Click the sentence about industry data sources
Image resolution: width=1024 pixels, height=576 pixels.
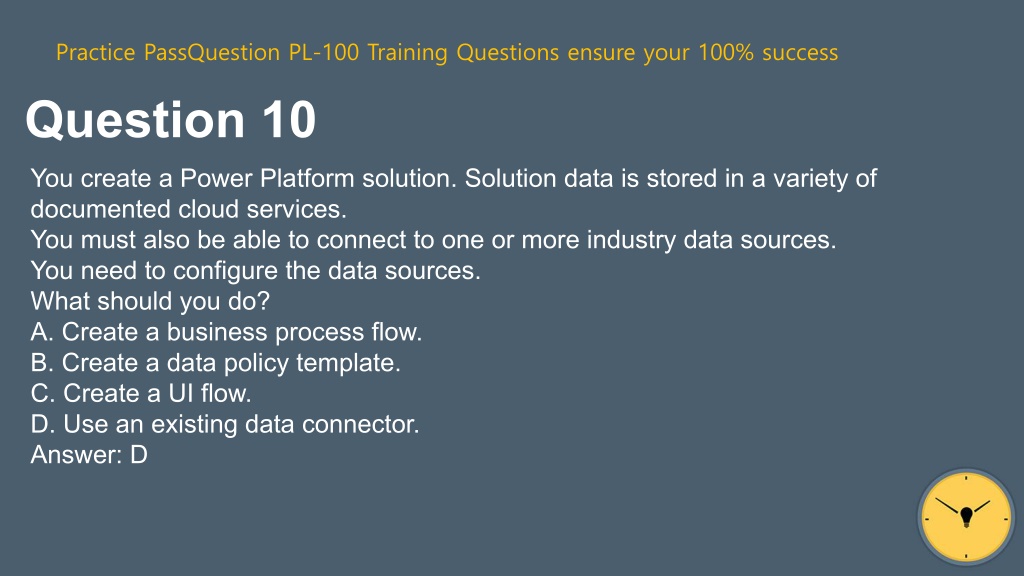click(x=433, y=240)
